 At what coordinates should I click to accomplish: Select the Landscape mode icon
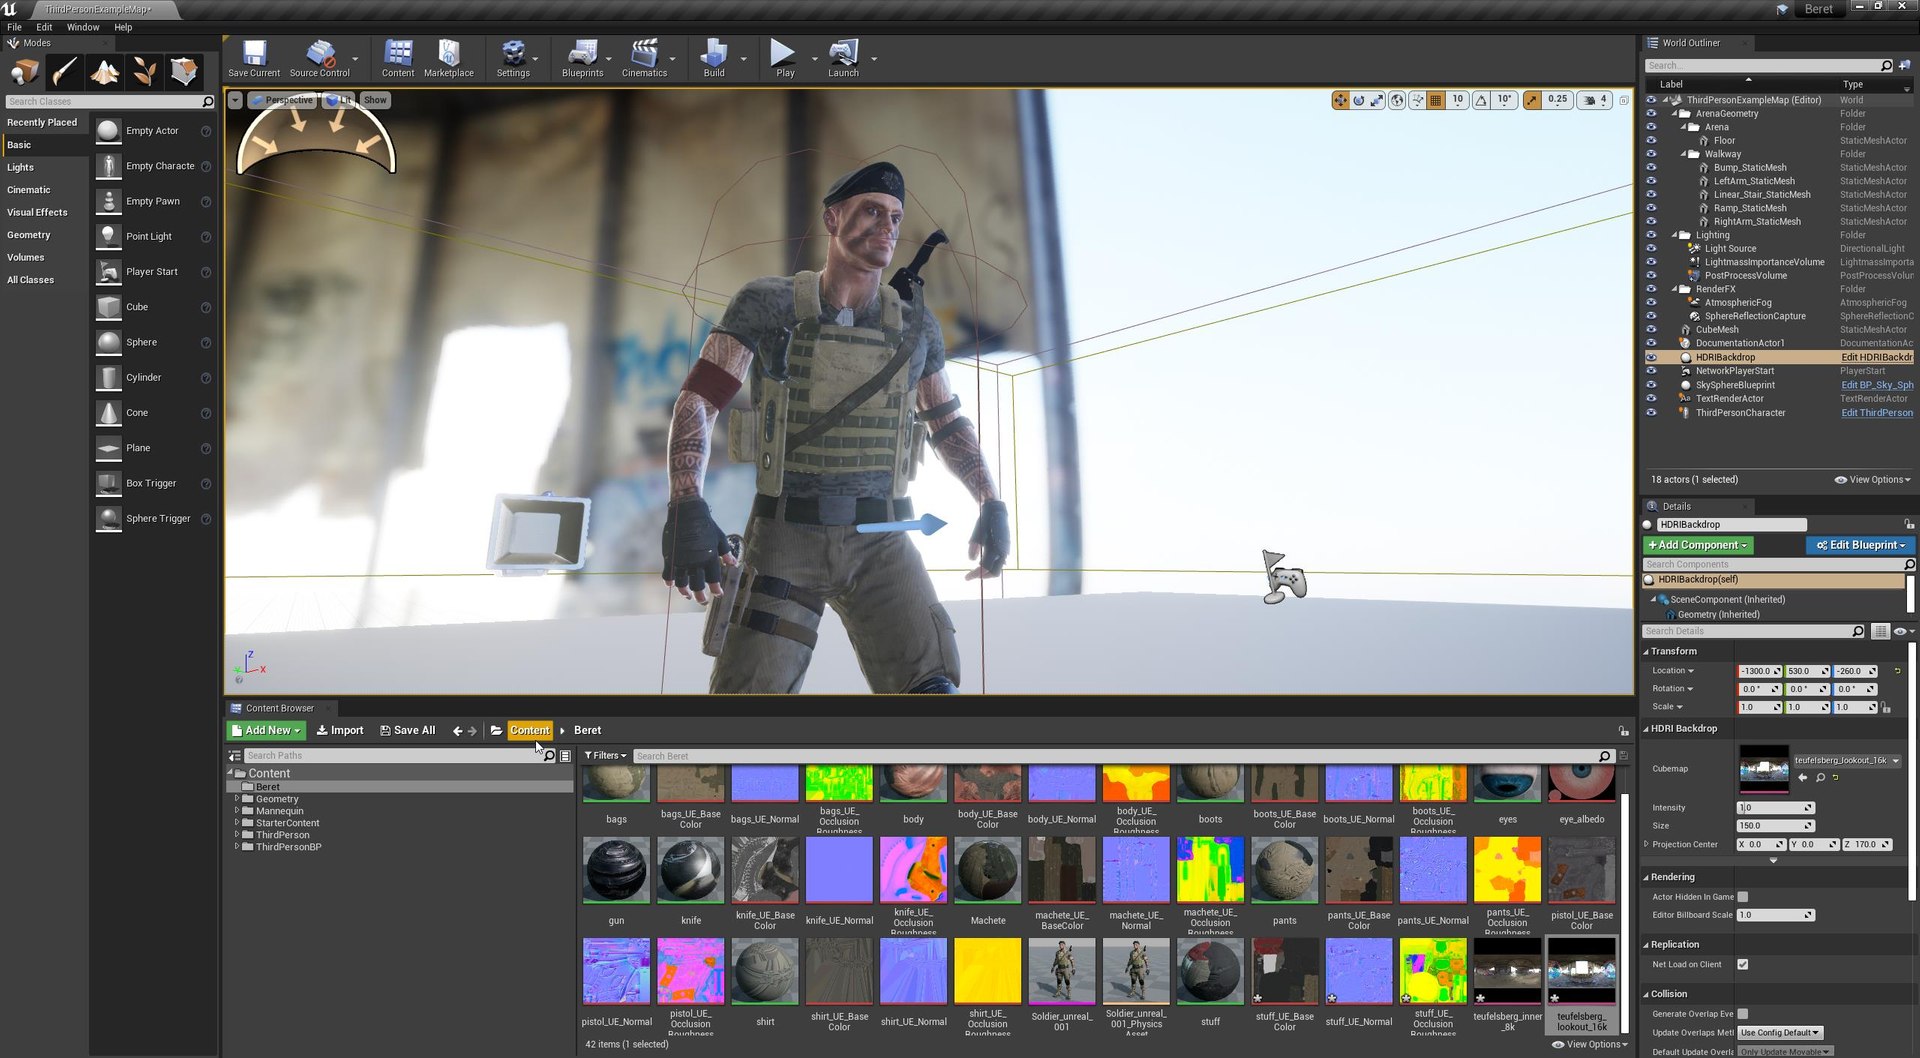[x=105, y=72]
